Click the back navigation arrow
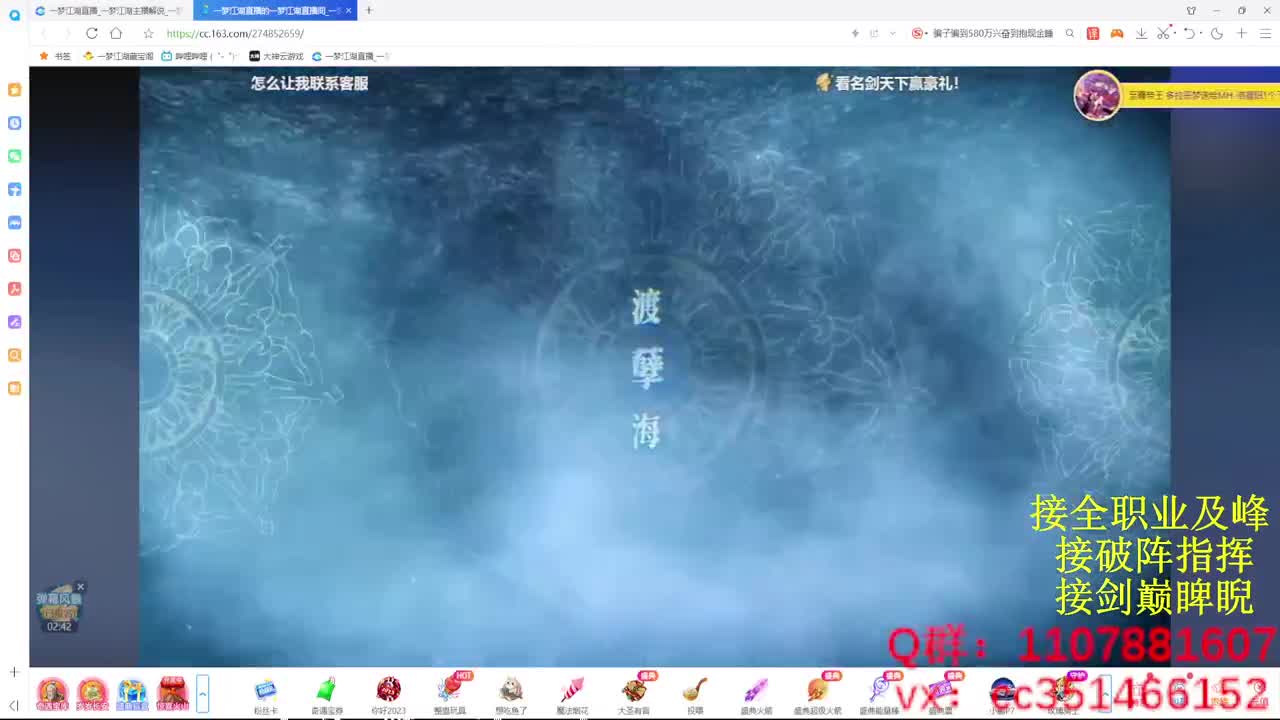 coord(43,33)
